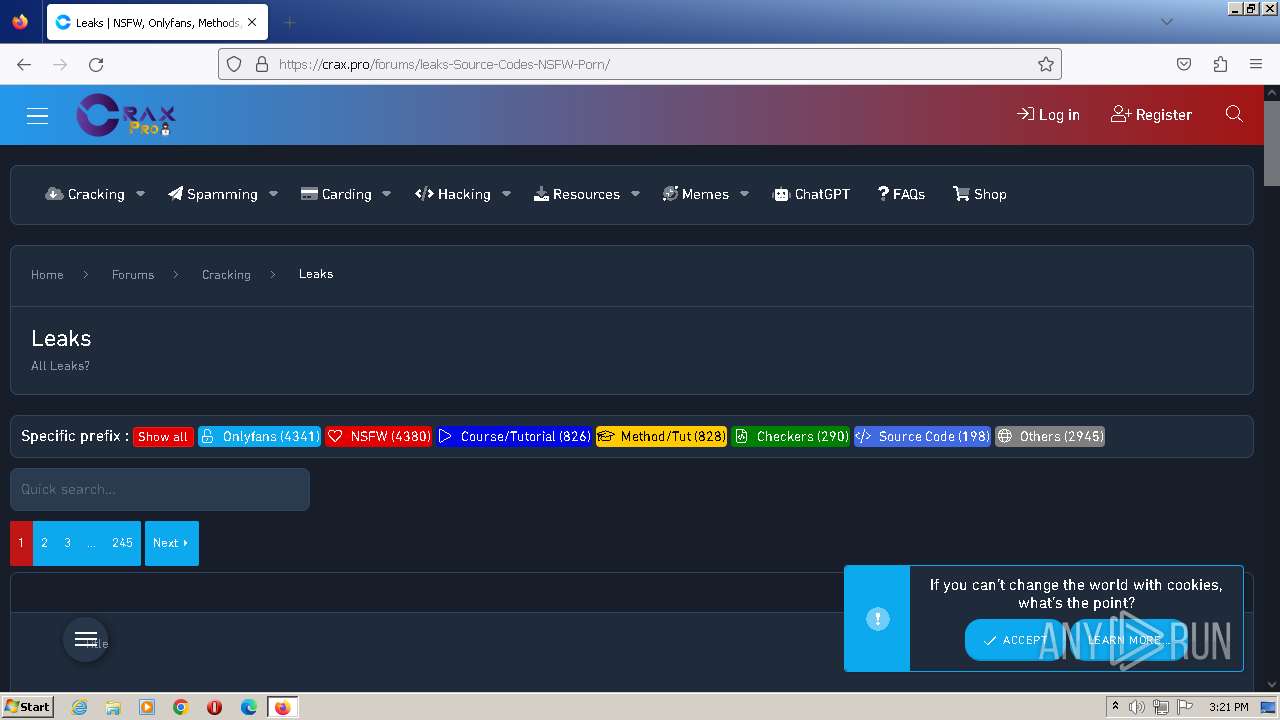Open the site security padlock info

coord(262,64)
